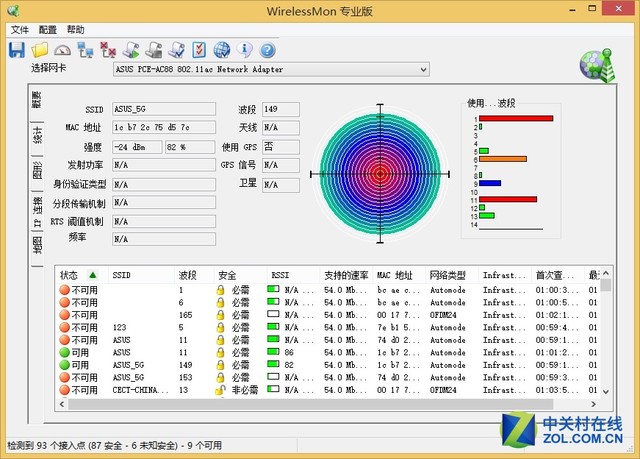Open the 帮助 menu

76,30
